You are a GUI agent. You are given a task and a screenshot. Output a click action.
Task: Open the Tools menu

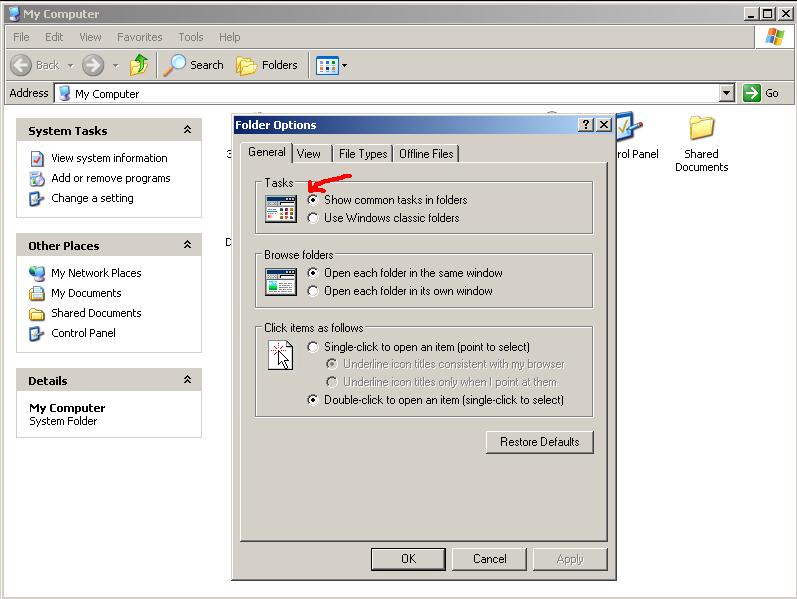coord(191,37)
